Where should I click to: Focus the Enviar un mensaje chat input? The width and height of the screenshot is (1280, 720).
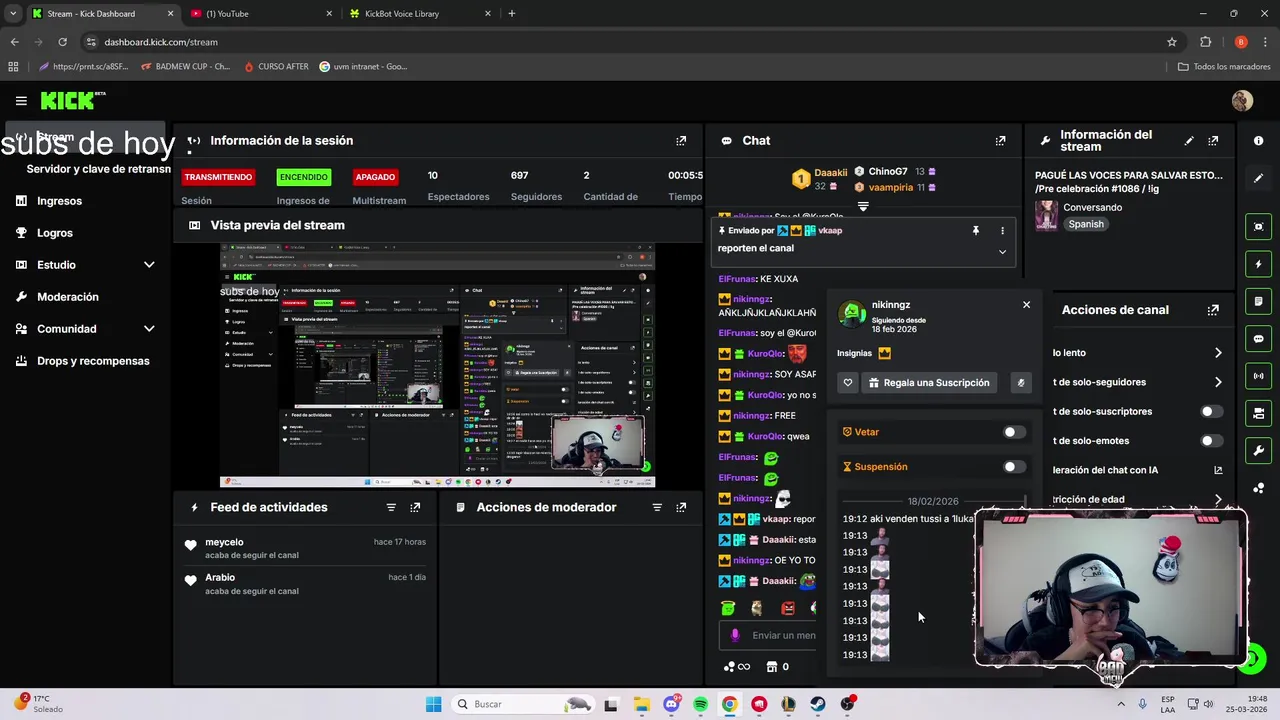(x=768, y=635)
